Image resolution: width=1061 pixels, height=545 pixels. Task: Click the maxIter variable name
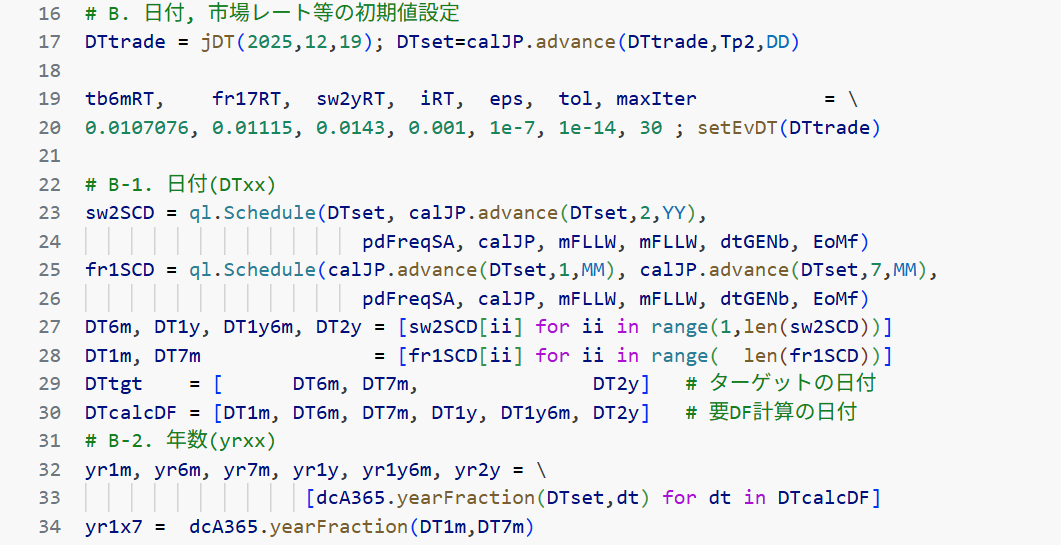click(656, 99)
